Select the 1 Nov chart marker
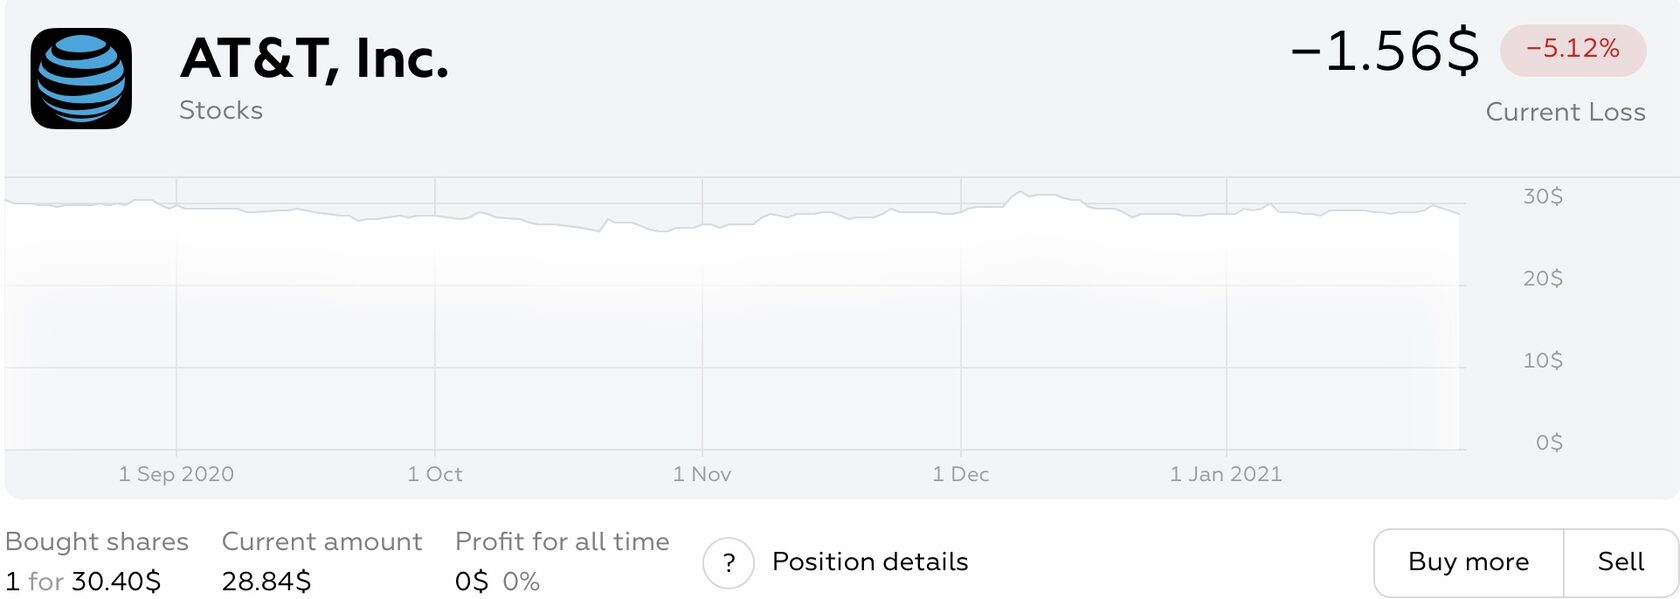This screenshot has width=1680, height=599. click(702, 474)
